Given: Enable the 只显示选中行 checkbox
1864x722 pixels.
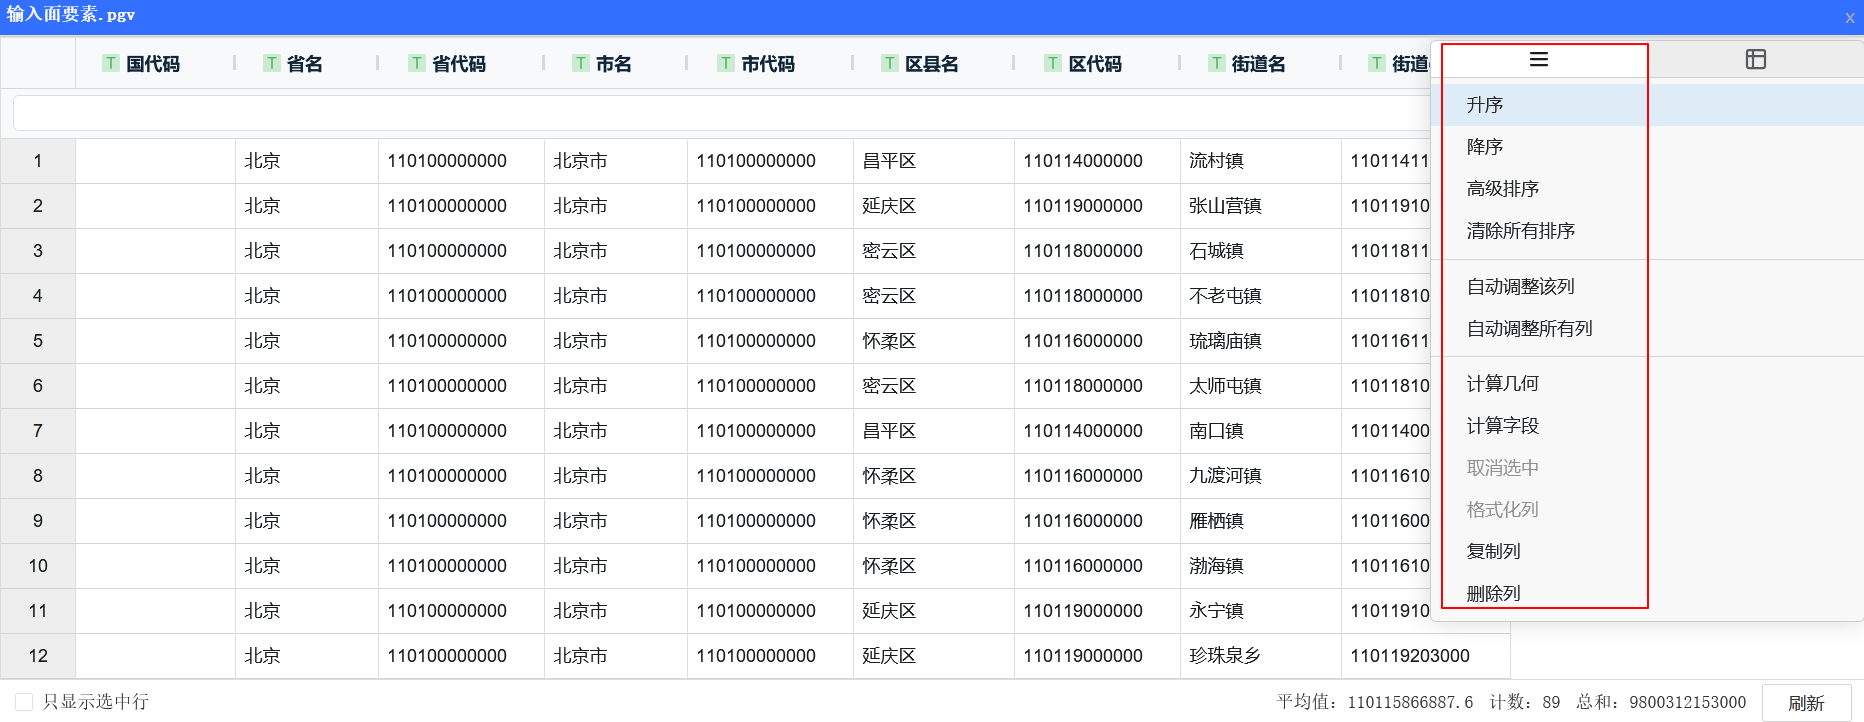Looking at the screenshot, I should [x=25, y=702].
